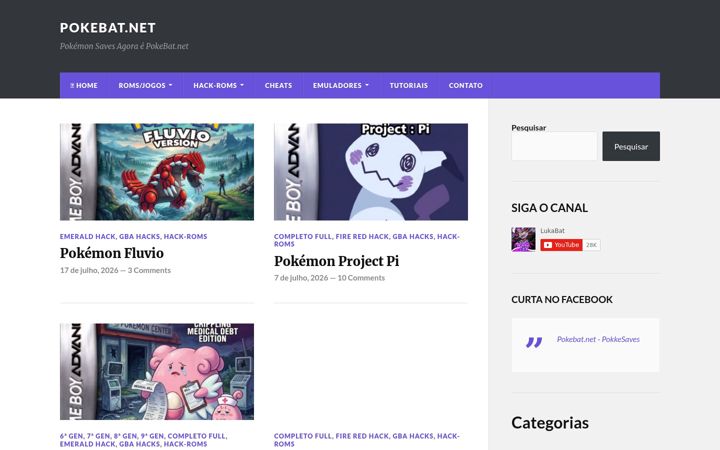This screenshot has height=450, width=720.
Task: Select FIRE RED HACK category above Project Pi
Action: coord(362,236)
